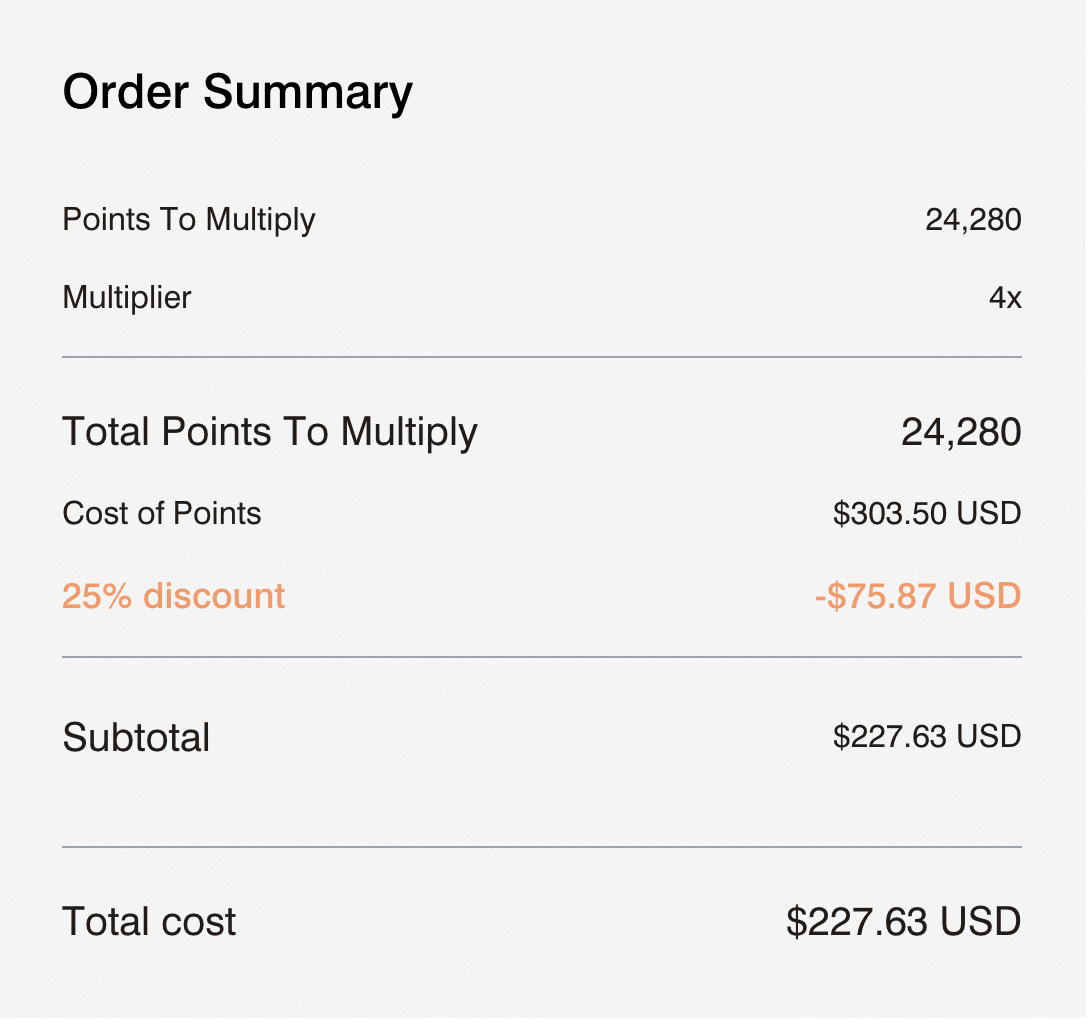Click the Total cost label
The width and height of the screenshot is (1088, 1028).
click(149, 923)
